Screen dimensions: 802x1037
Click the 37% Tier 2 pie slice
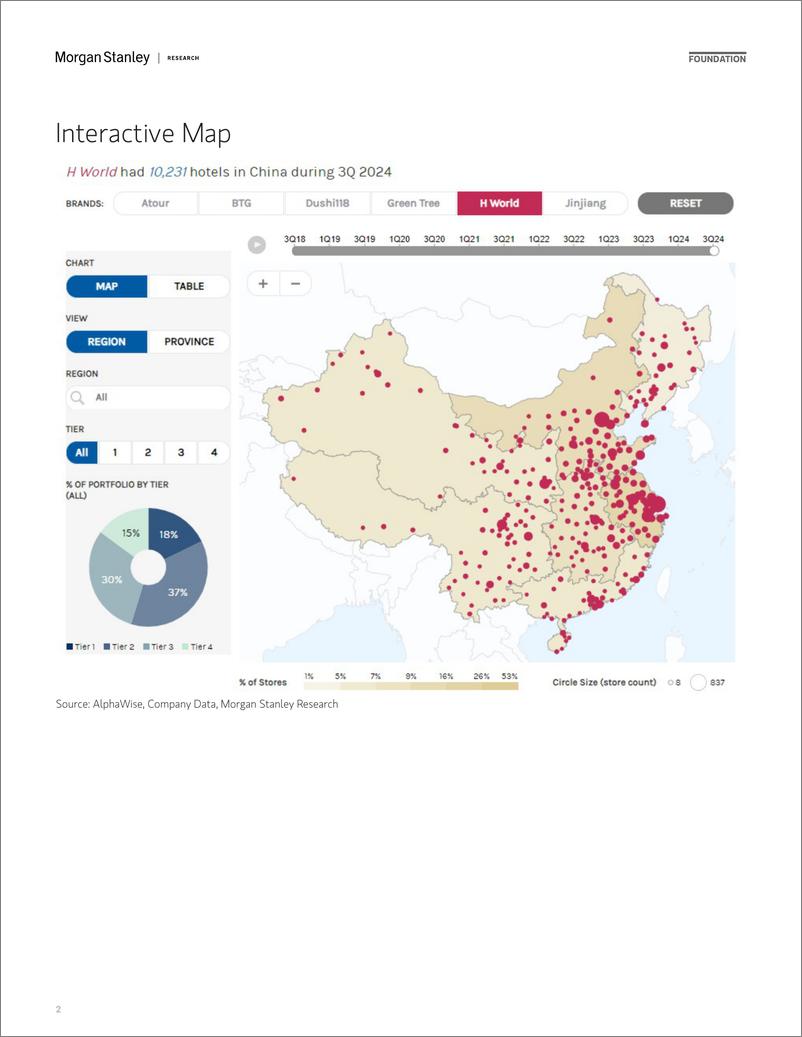tap(179, 592)
